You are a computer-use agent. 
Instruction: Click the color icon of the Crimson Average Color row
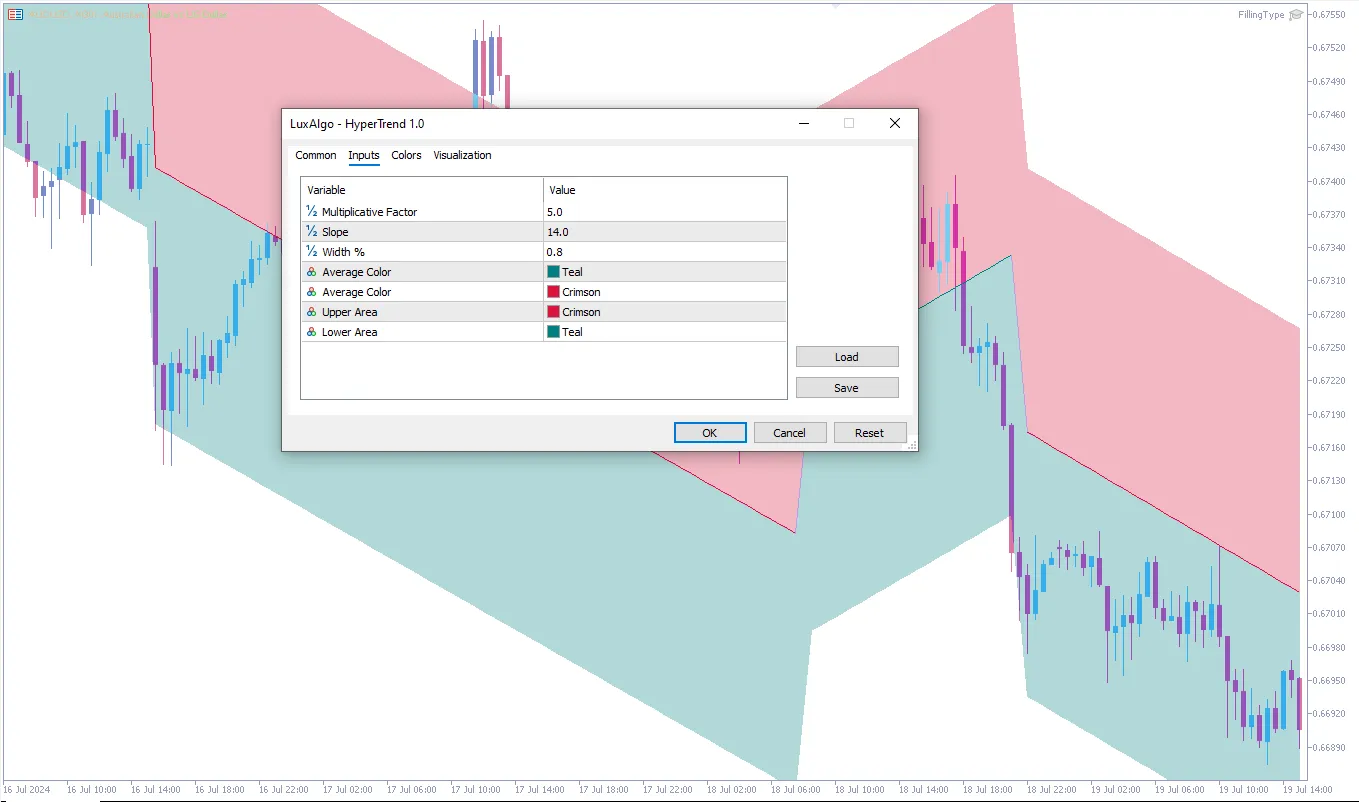tap(312, 292)
